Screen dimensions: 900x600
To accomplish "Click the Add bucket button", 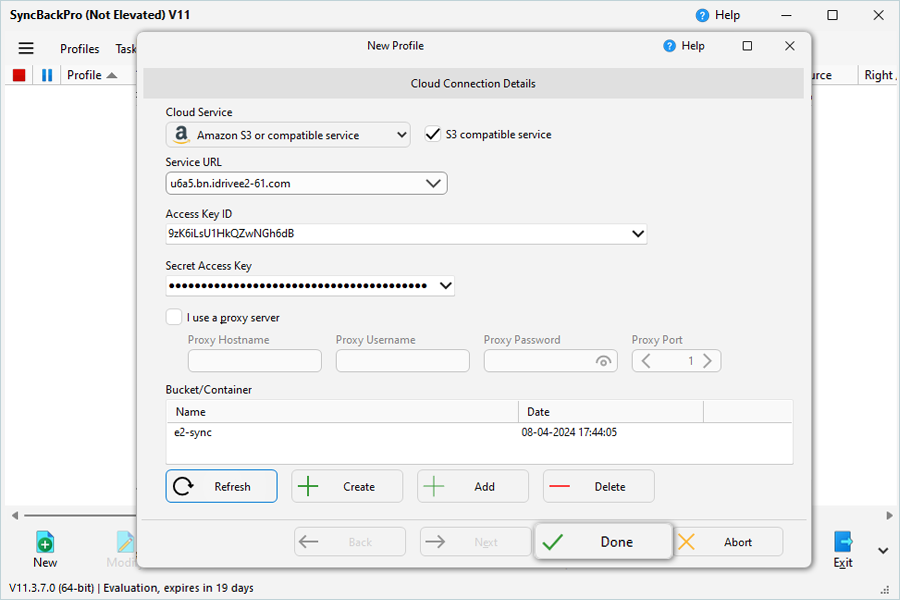I will coord(473,486).
